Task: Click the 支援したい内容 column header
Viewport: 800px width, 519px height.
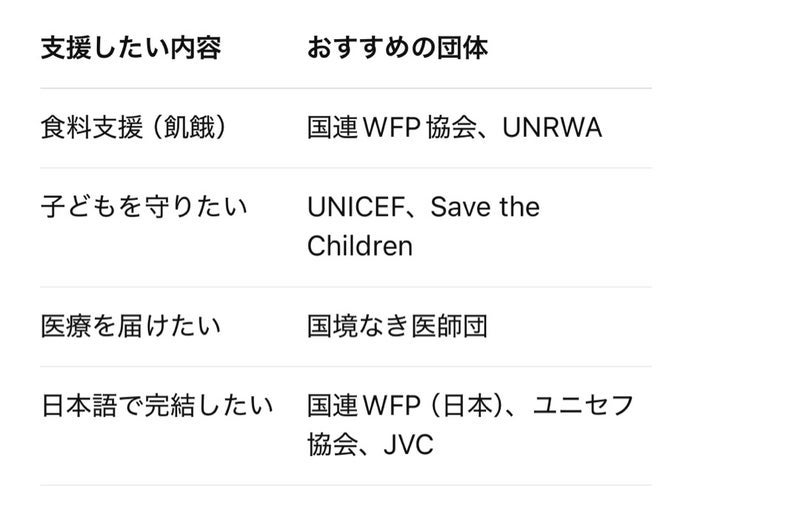Action: pos(130,48)
